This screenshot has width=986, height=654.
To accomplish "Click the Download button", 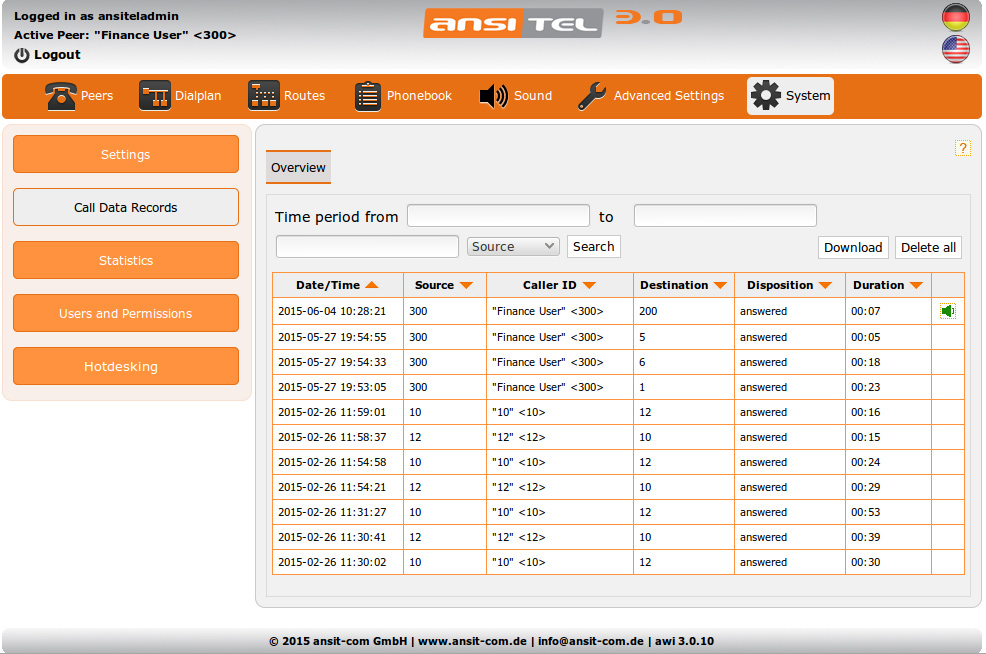I will coord(853,247).
